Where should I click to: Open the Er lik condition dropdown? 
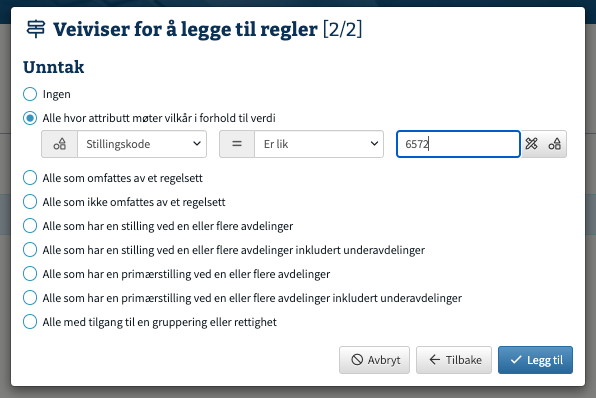(319, 144)
